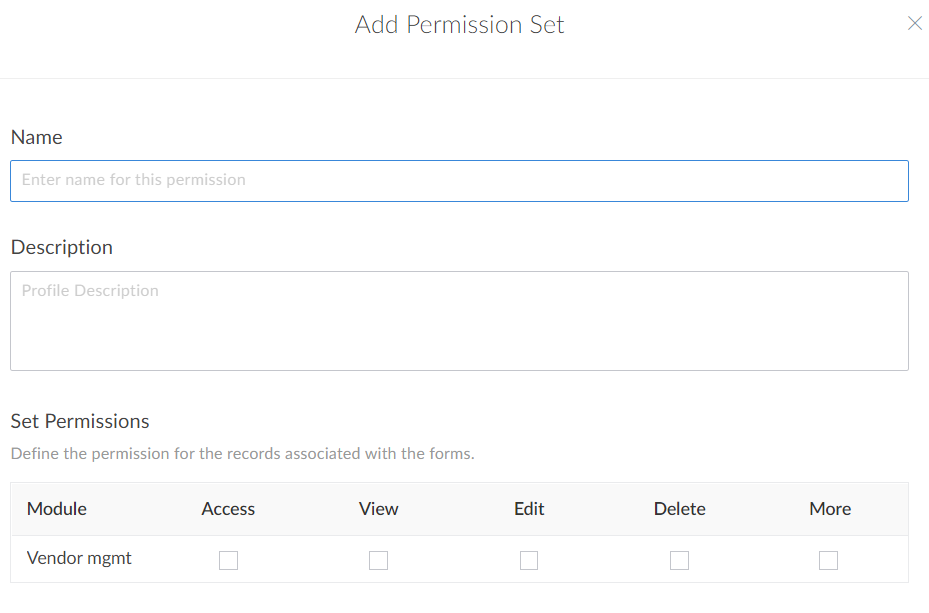Click the permission Name input field
This screenshot has height=613, width=929.
459,181
